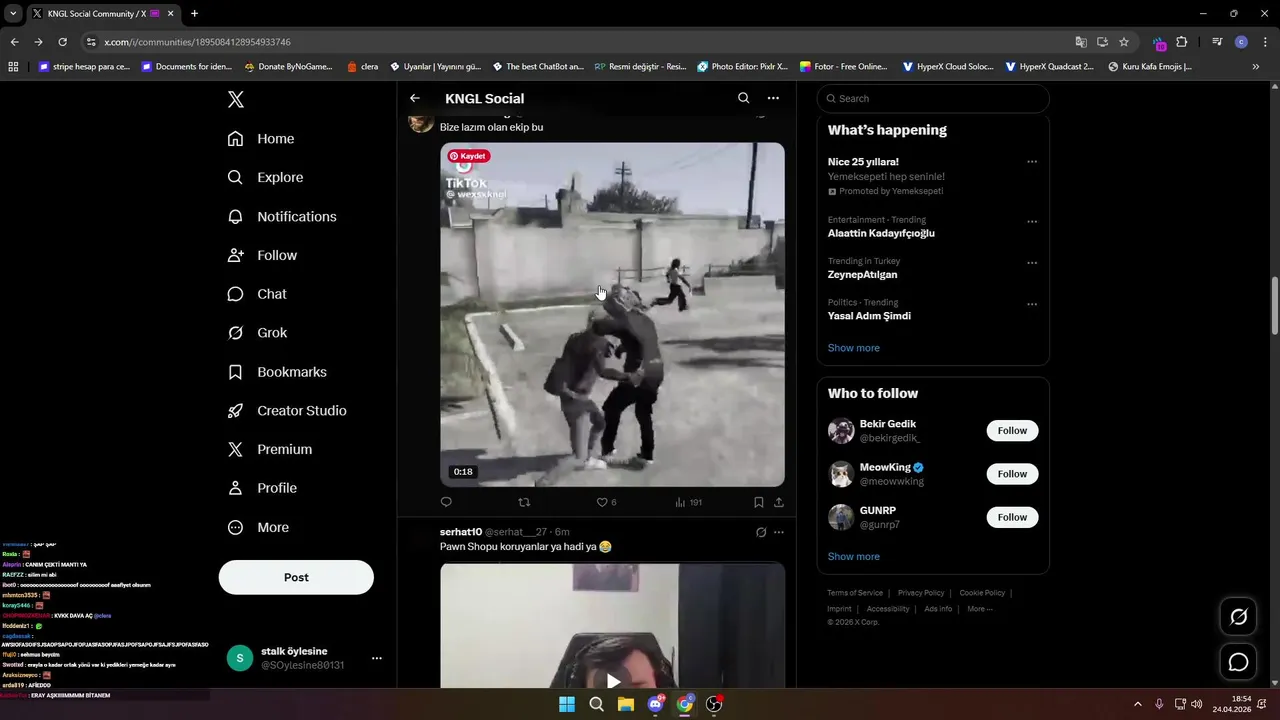The width and height of the screenshot is (1280, 720).
Task: Repost the Bize lazım olan post
Action: pyautogui.click(x=524, y=502)
